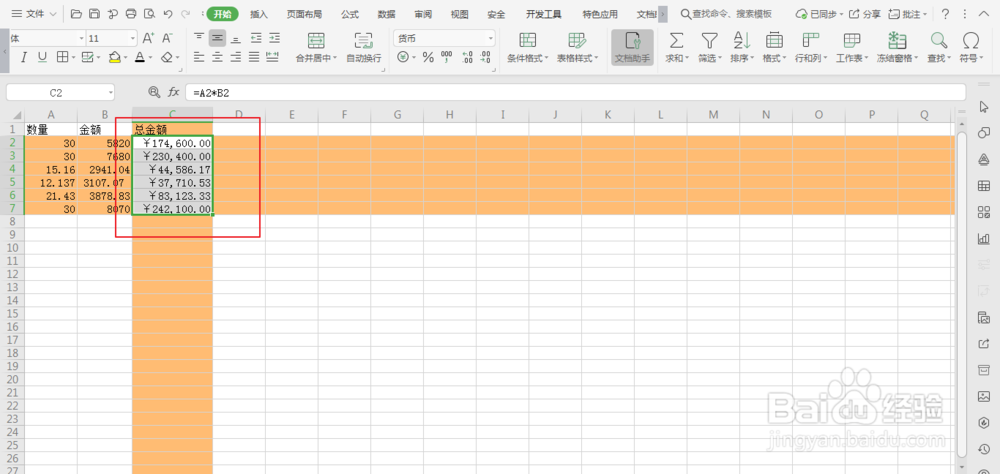Screen dimensions: 1000x474
Task: Click the 冻结窗格 freeze panes icon
Action: pos(898,41)
